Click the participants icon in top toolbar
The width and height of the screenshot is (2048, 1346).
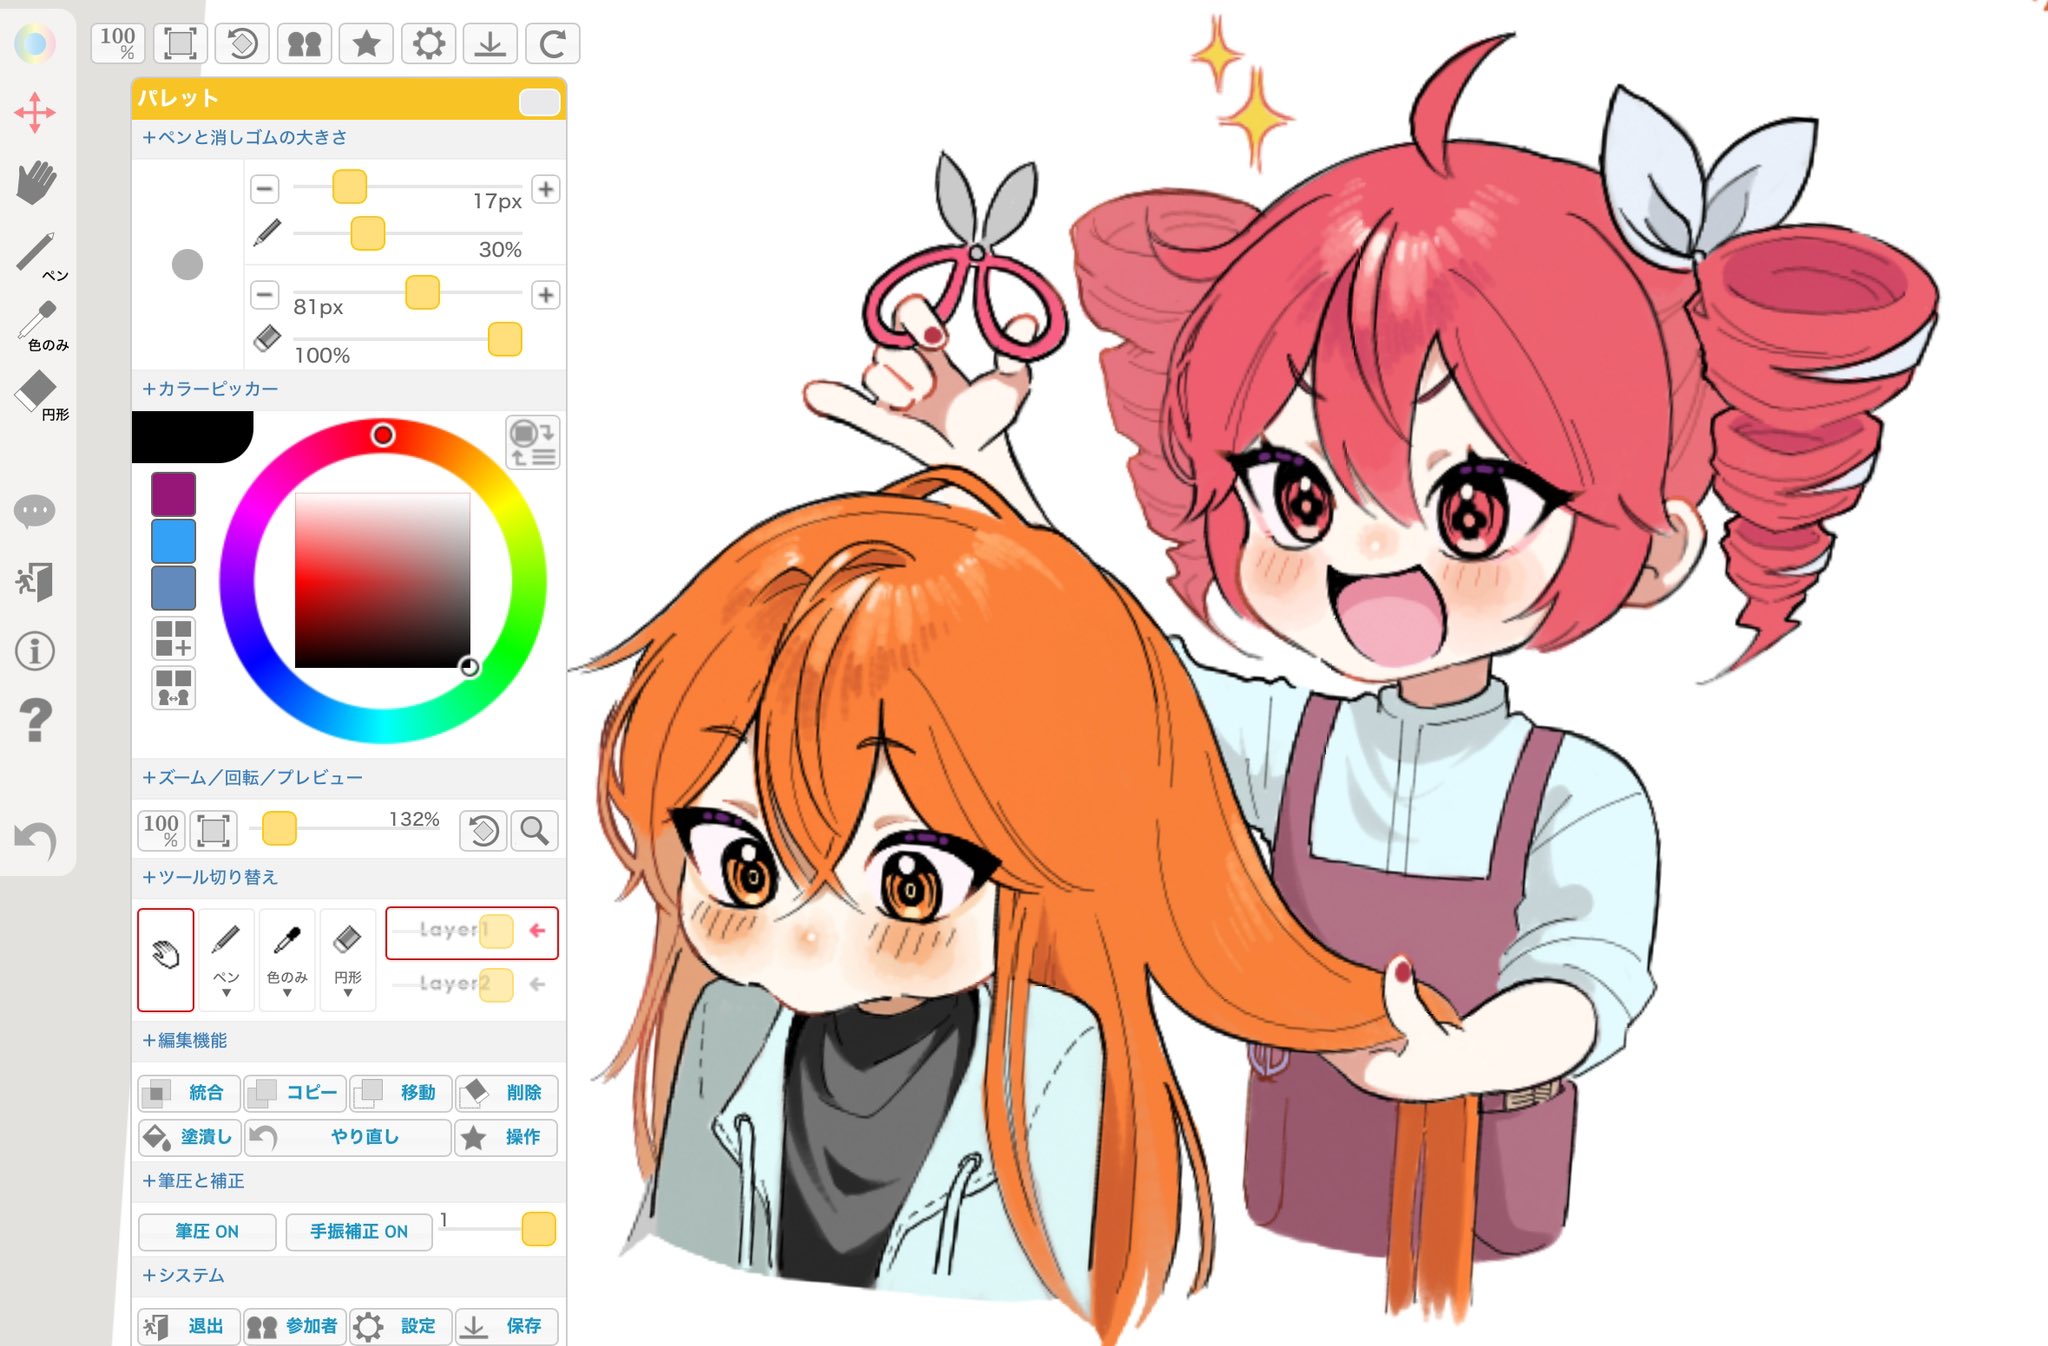point(305,44)
